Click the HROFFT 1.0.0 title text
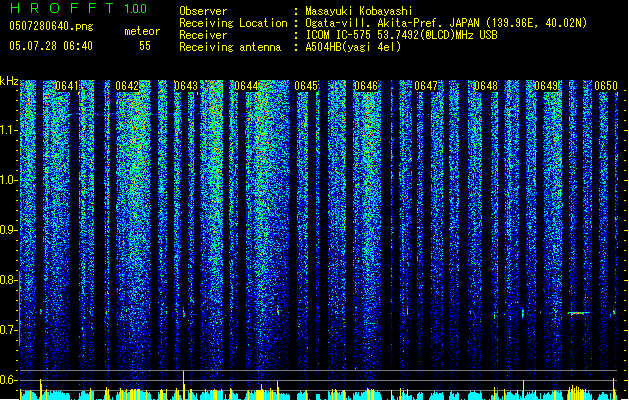 click(x=79, y=8)
